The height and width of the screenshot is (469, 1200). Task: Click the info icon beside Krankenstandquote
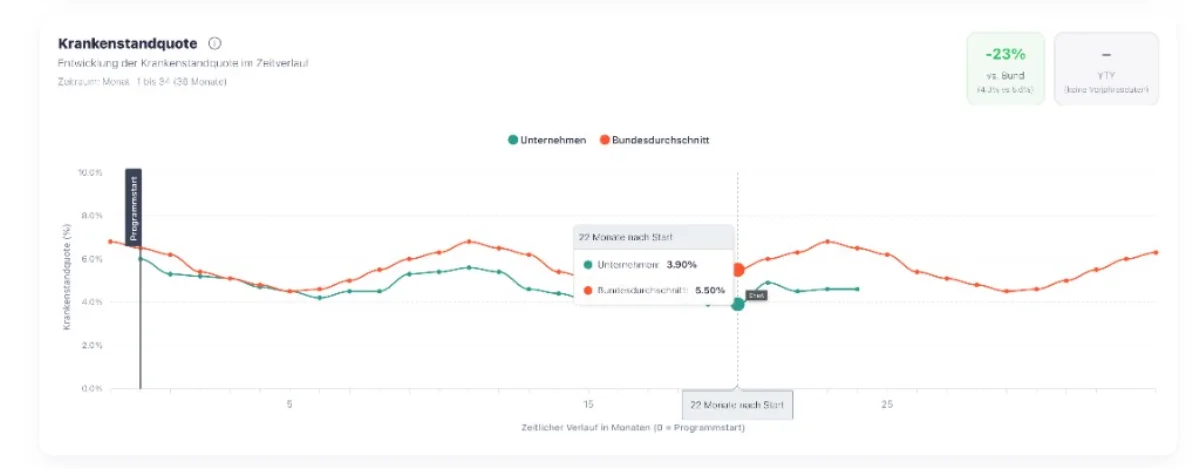[215, 43]
